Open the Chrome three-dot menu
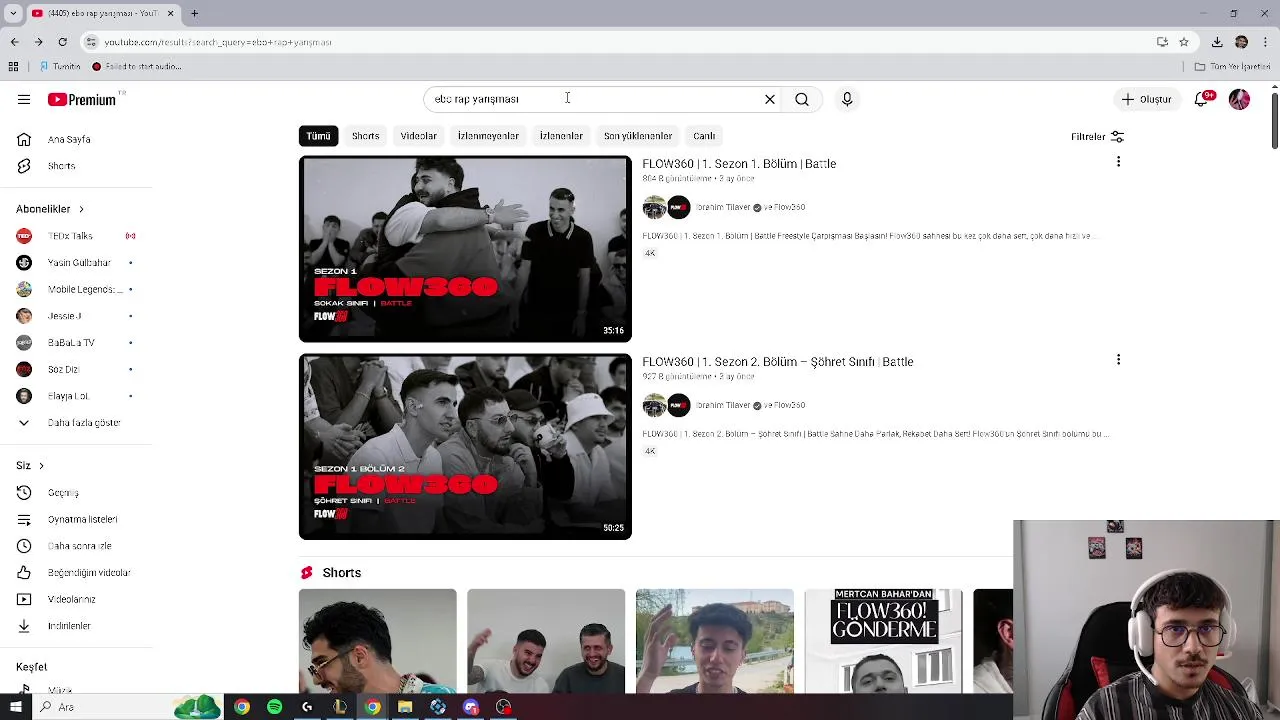The image size is (1280, 720). coord(1266,42)
